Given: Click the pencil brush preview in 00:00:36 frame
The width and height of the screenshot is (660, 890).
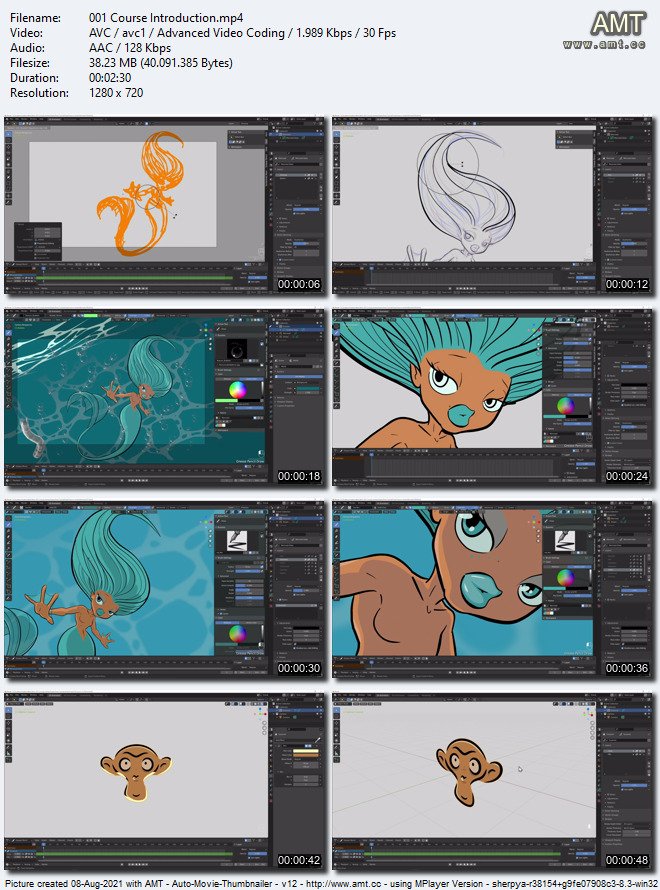Looking at the screenshot, I should click(565, 540).
